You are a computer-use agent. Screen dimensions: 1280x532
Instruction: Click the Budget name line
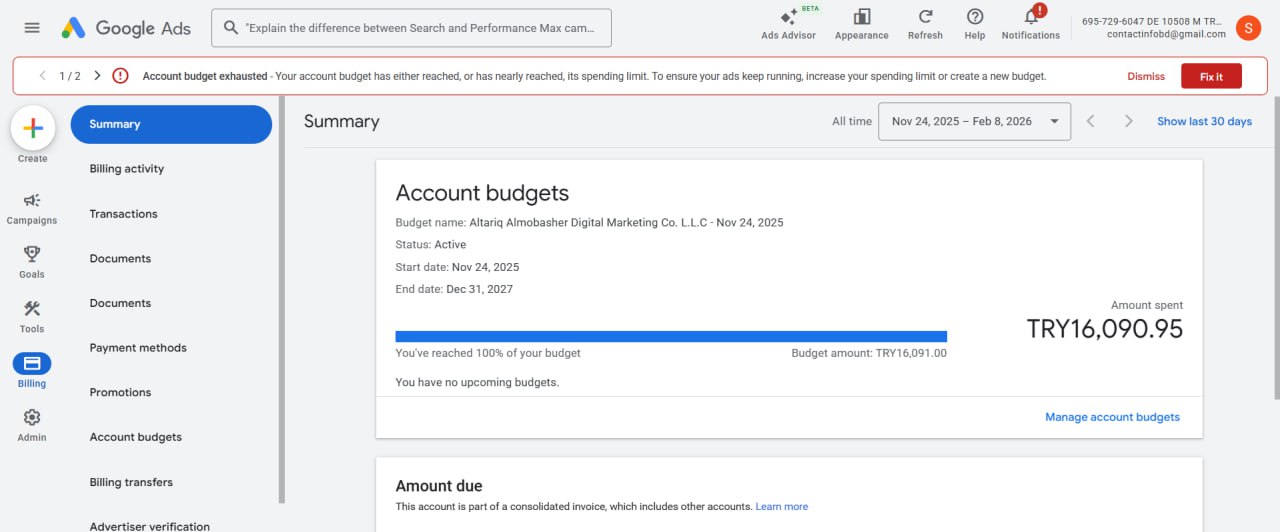(x=589, y=222)
